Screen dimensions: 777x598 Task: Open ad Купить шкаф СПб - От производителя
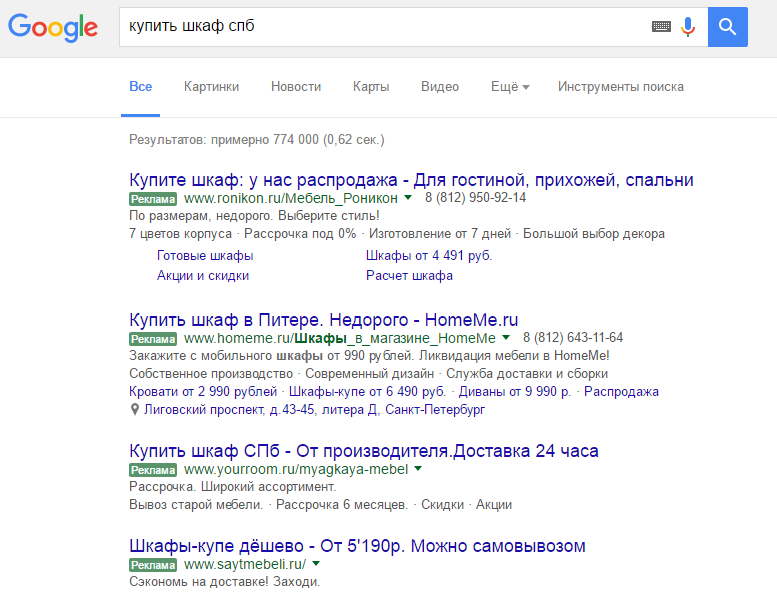[364, 451]
